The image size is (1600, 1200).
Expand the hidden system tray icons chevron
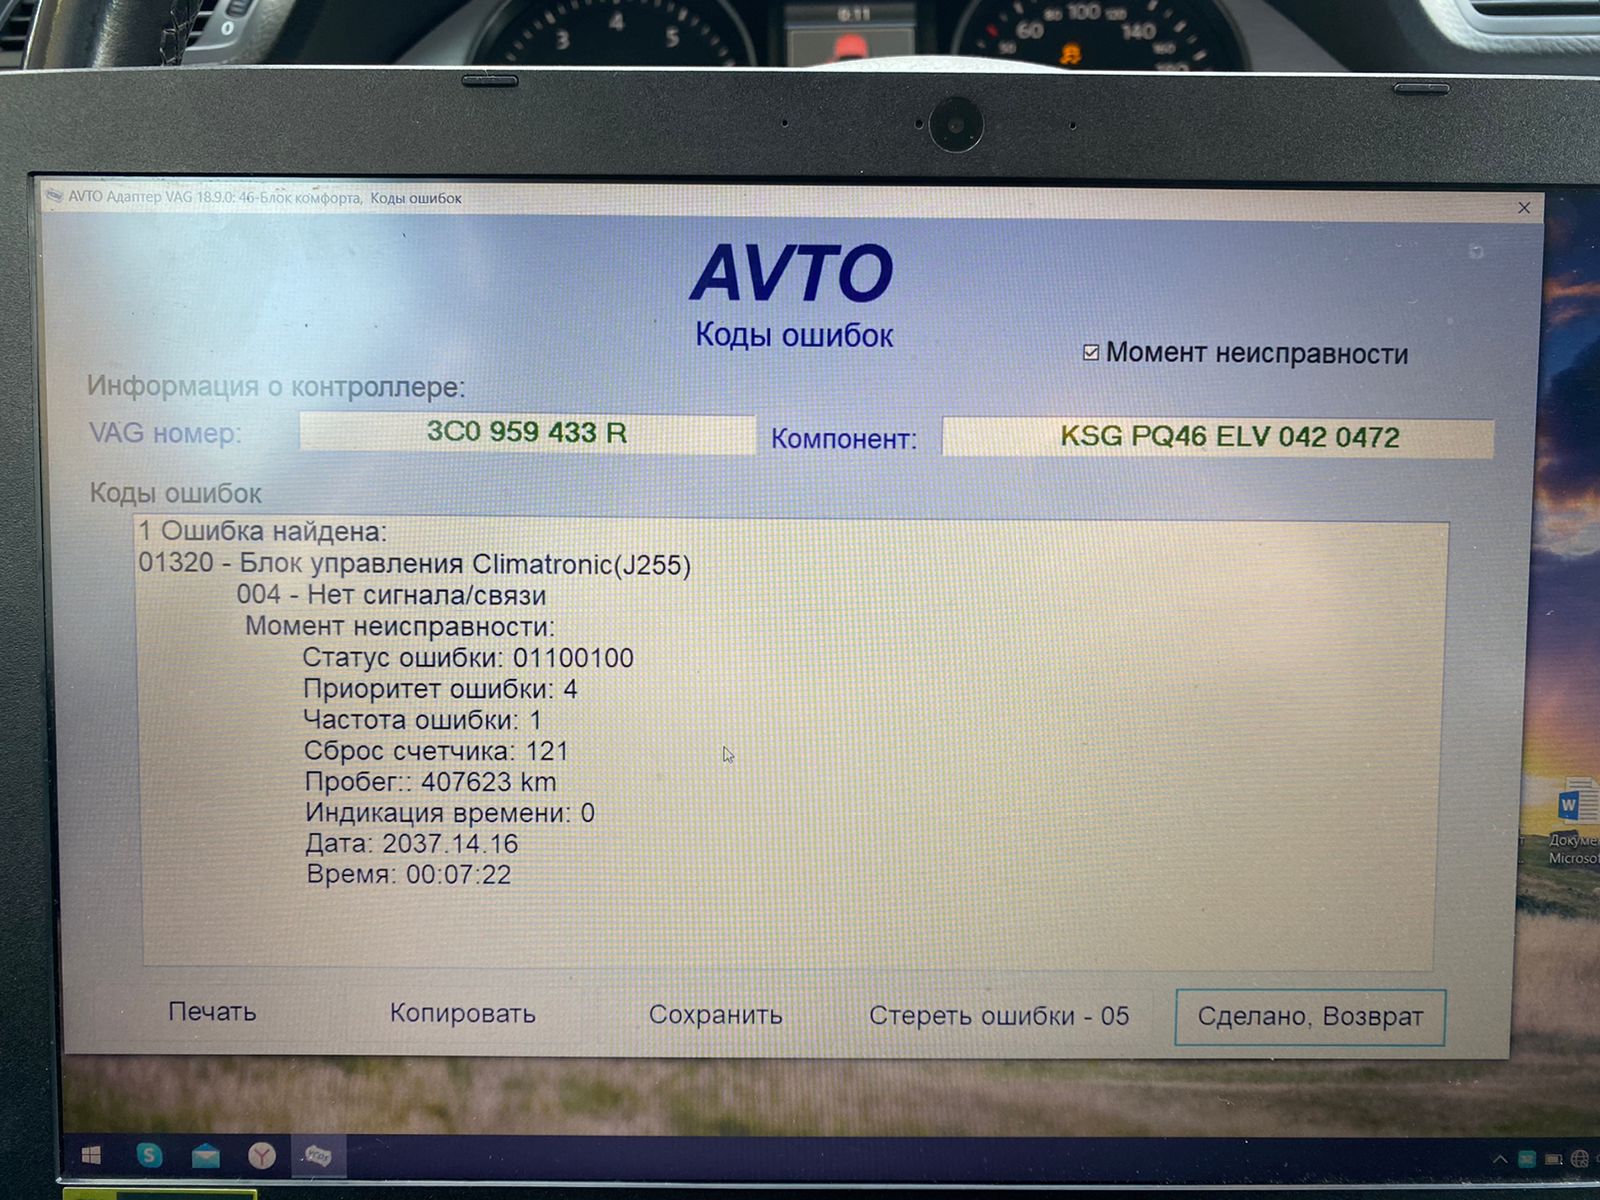click(x=1500, y=1159)
